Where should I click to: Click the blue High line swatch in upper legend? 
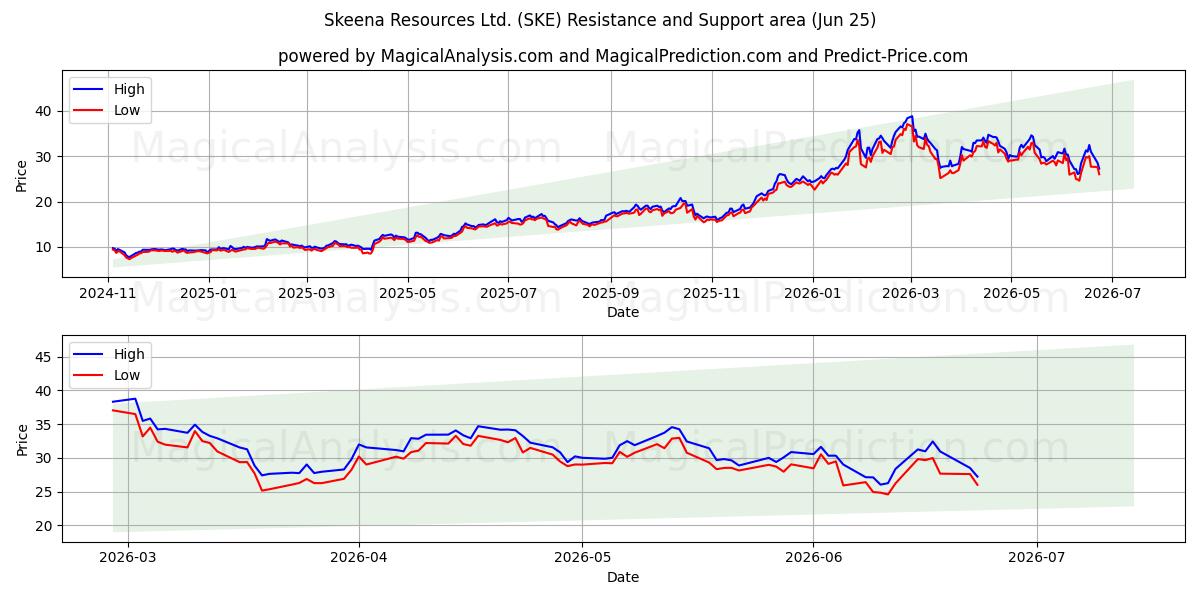pyautogui.click(x=90, y=90)
